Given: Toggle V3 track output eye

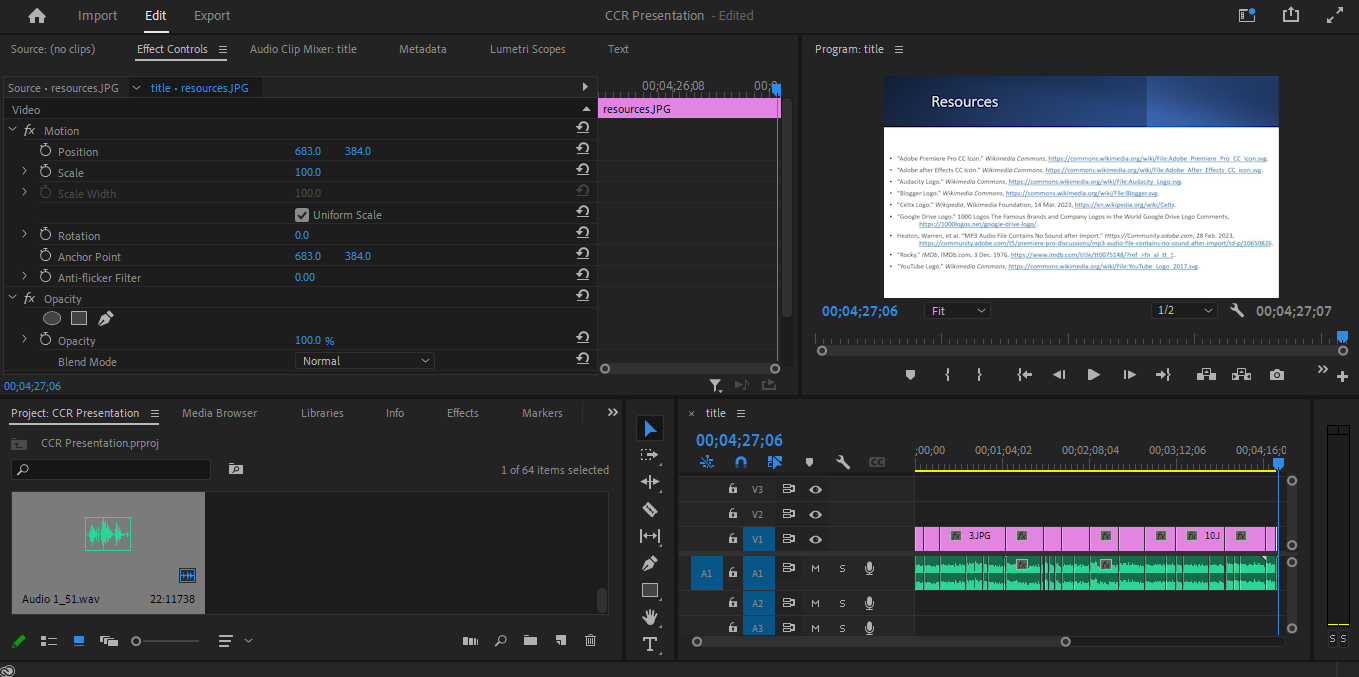Looking at the screenshot, I should (x=815, y=489).
